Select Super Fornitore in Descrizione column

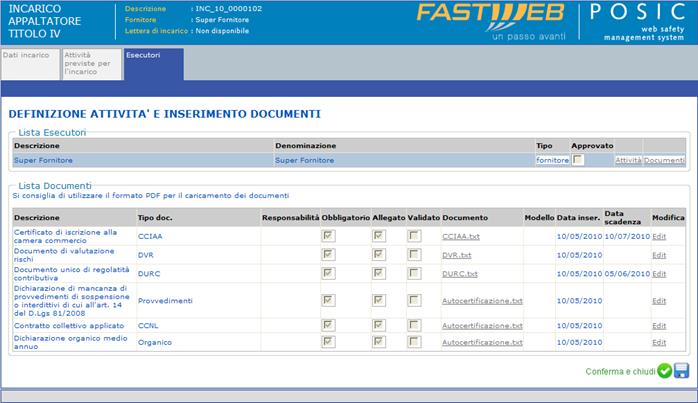(x=43, y=160)
